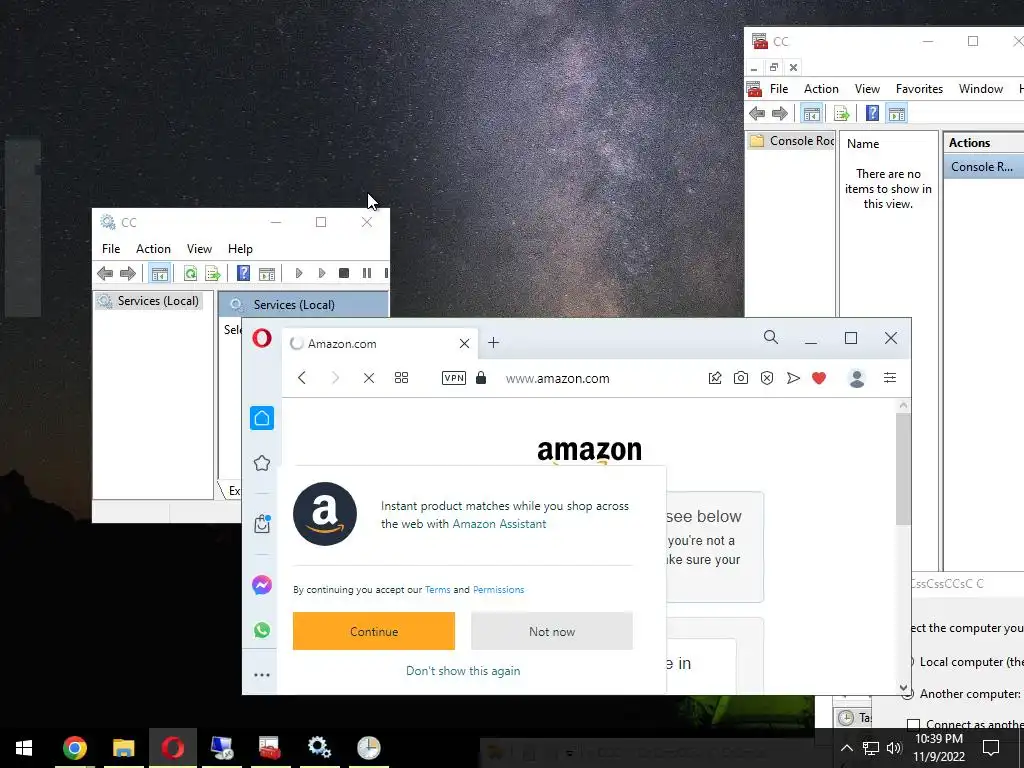
Task: Open Opera sidebar three-dots setup
Action: tap(262, 675)
